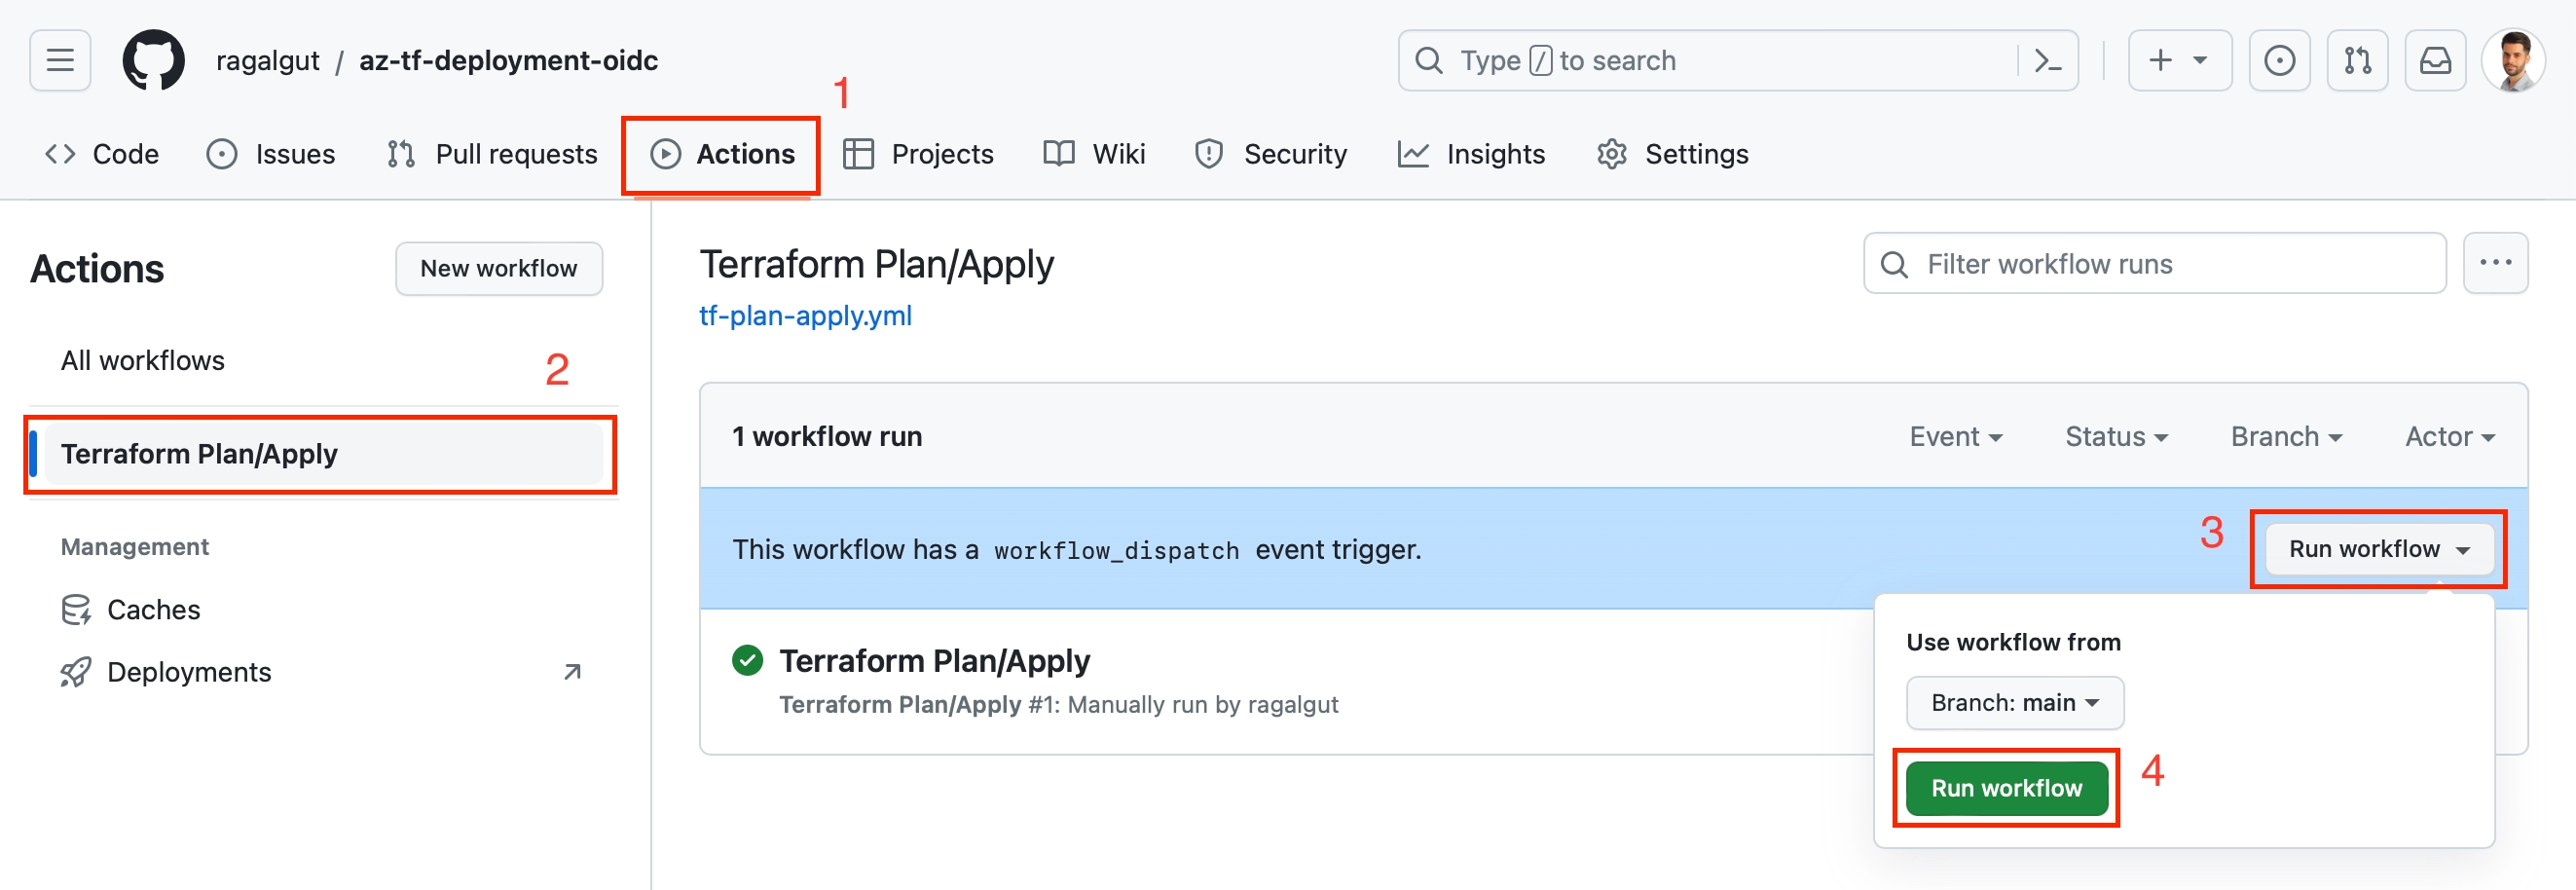Click the green success check icon

[x=747, y=661]
